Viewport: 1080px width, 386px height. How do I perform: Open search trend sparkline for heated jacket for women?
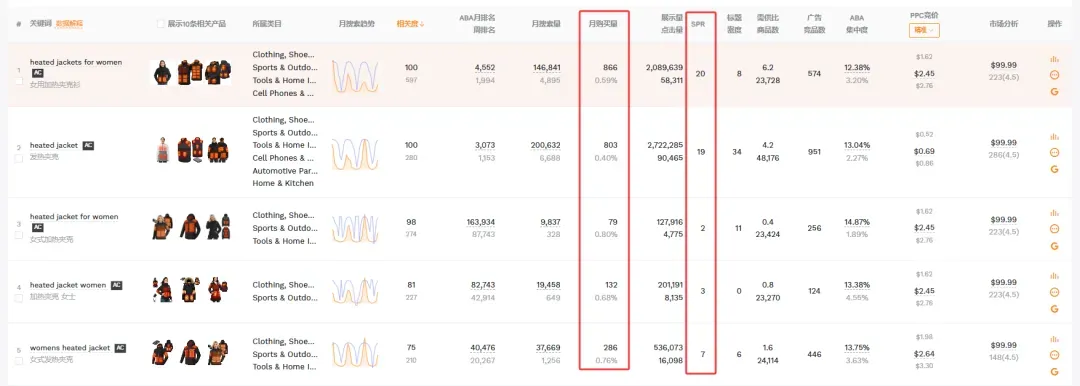pos(355,229)
